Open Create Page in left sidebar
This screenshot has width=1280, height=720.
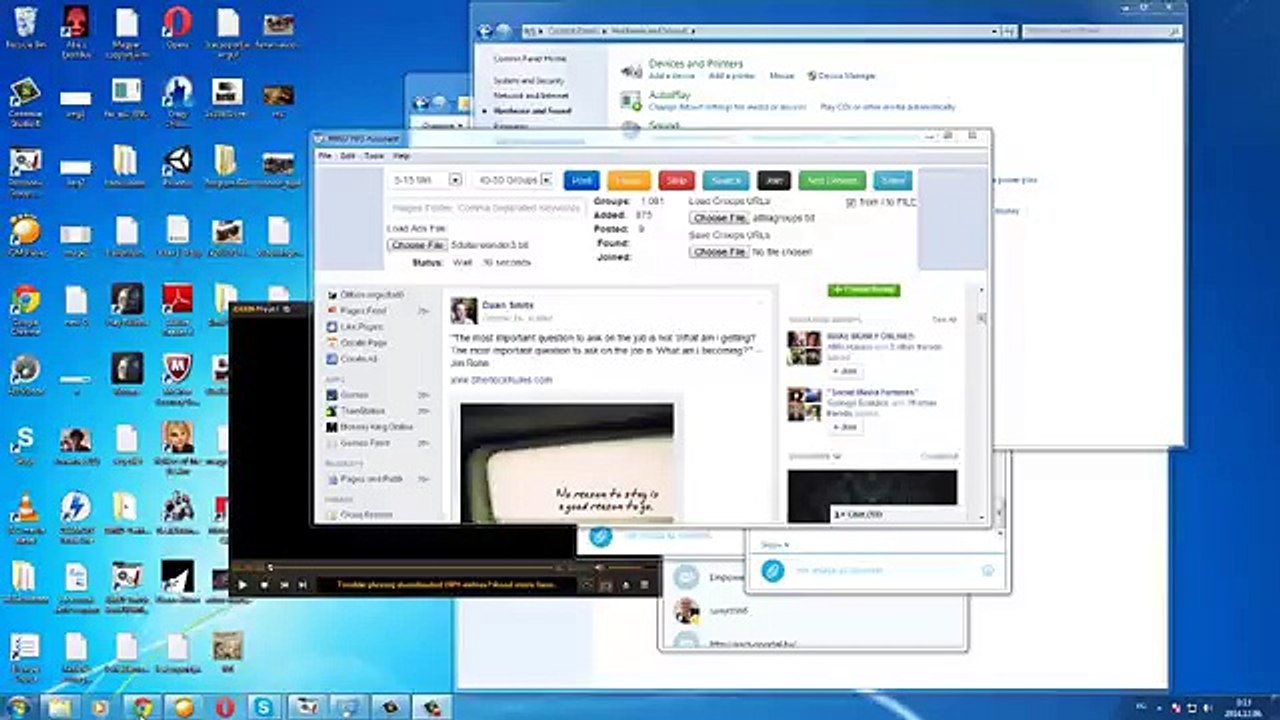click(363, 343)
